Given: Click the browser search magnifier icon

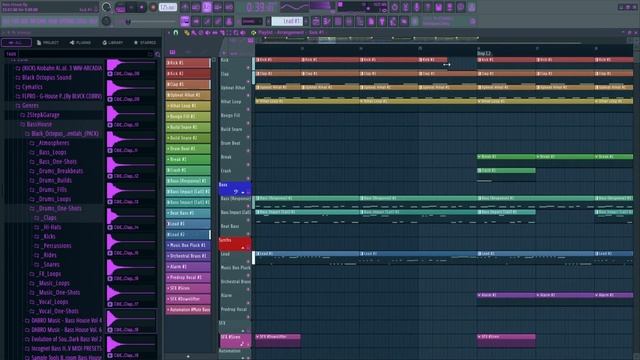Looking at the screenshot, I should (158, 54).
